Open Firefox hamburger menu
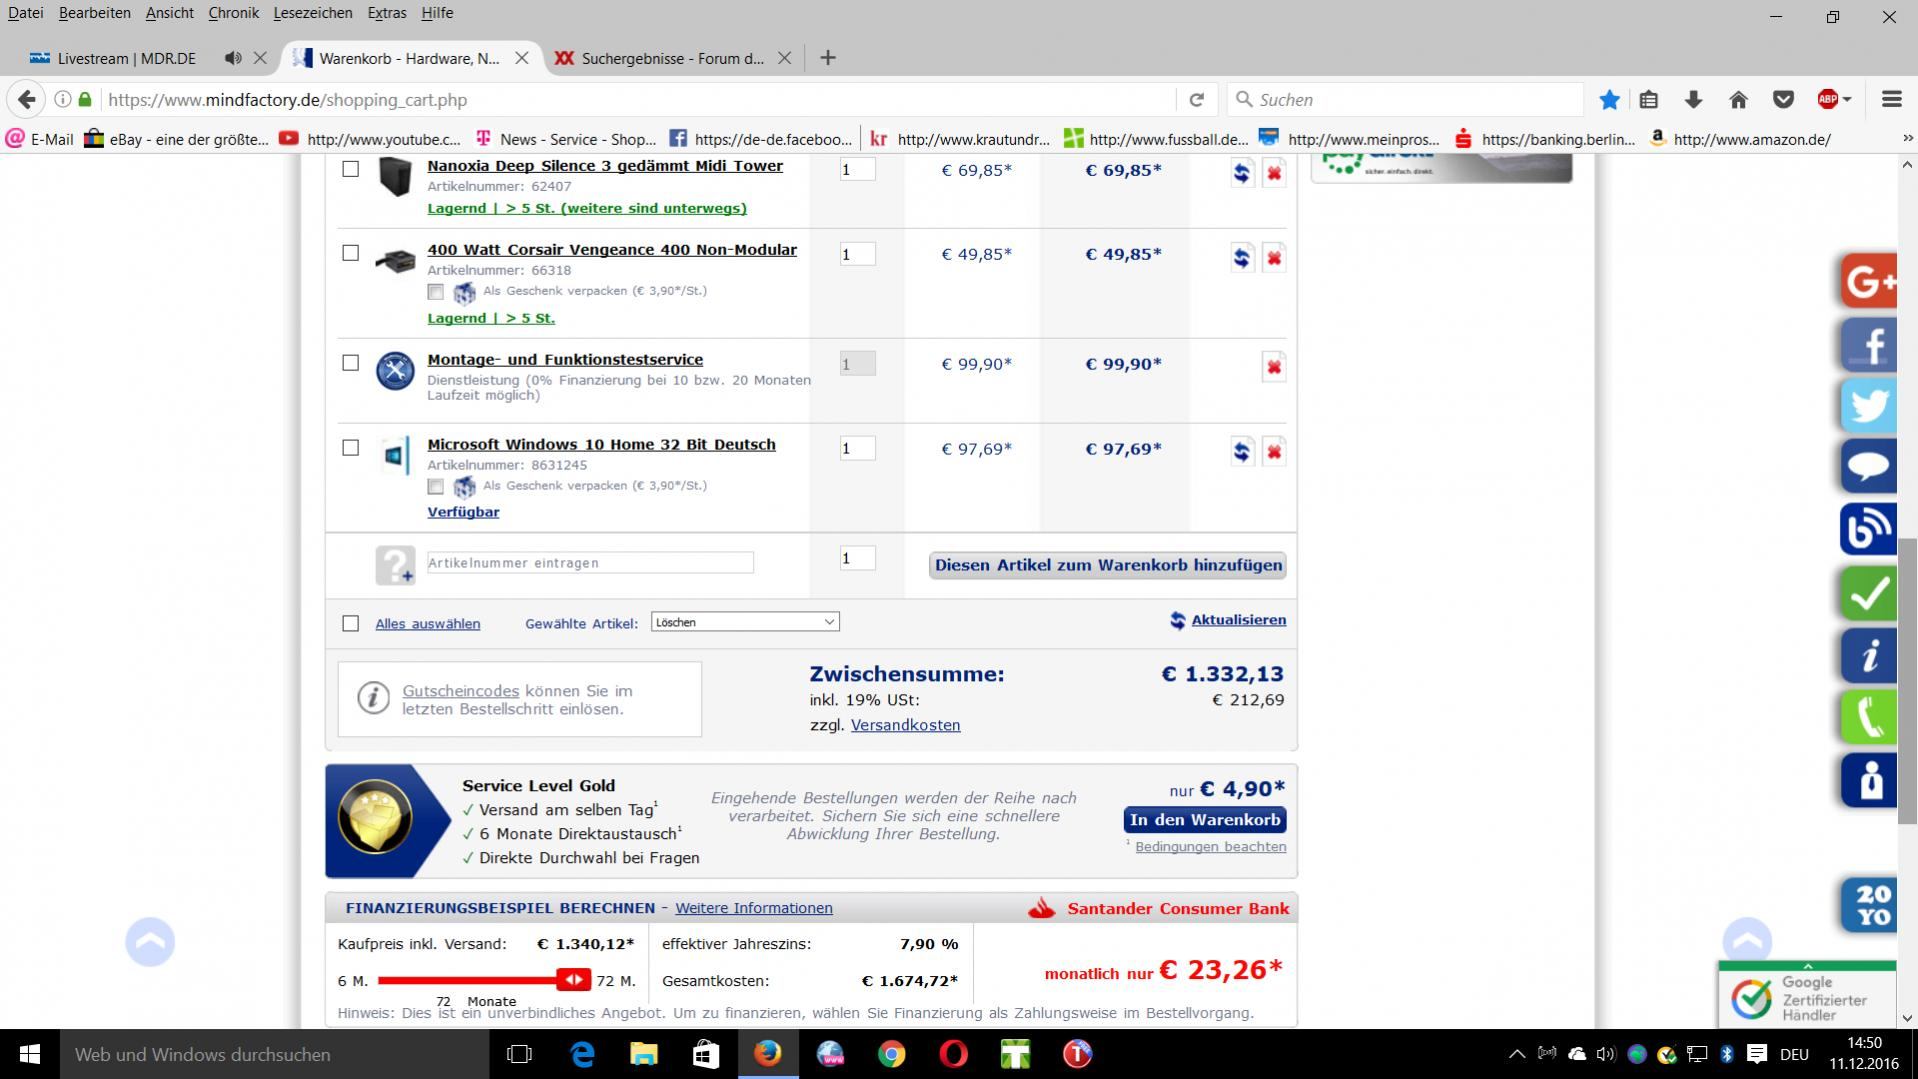 tap(1891, 100)
